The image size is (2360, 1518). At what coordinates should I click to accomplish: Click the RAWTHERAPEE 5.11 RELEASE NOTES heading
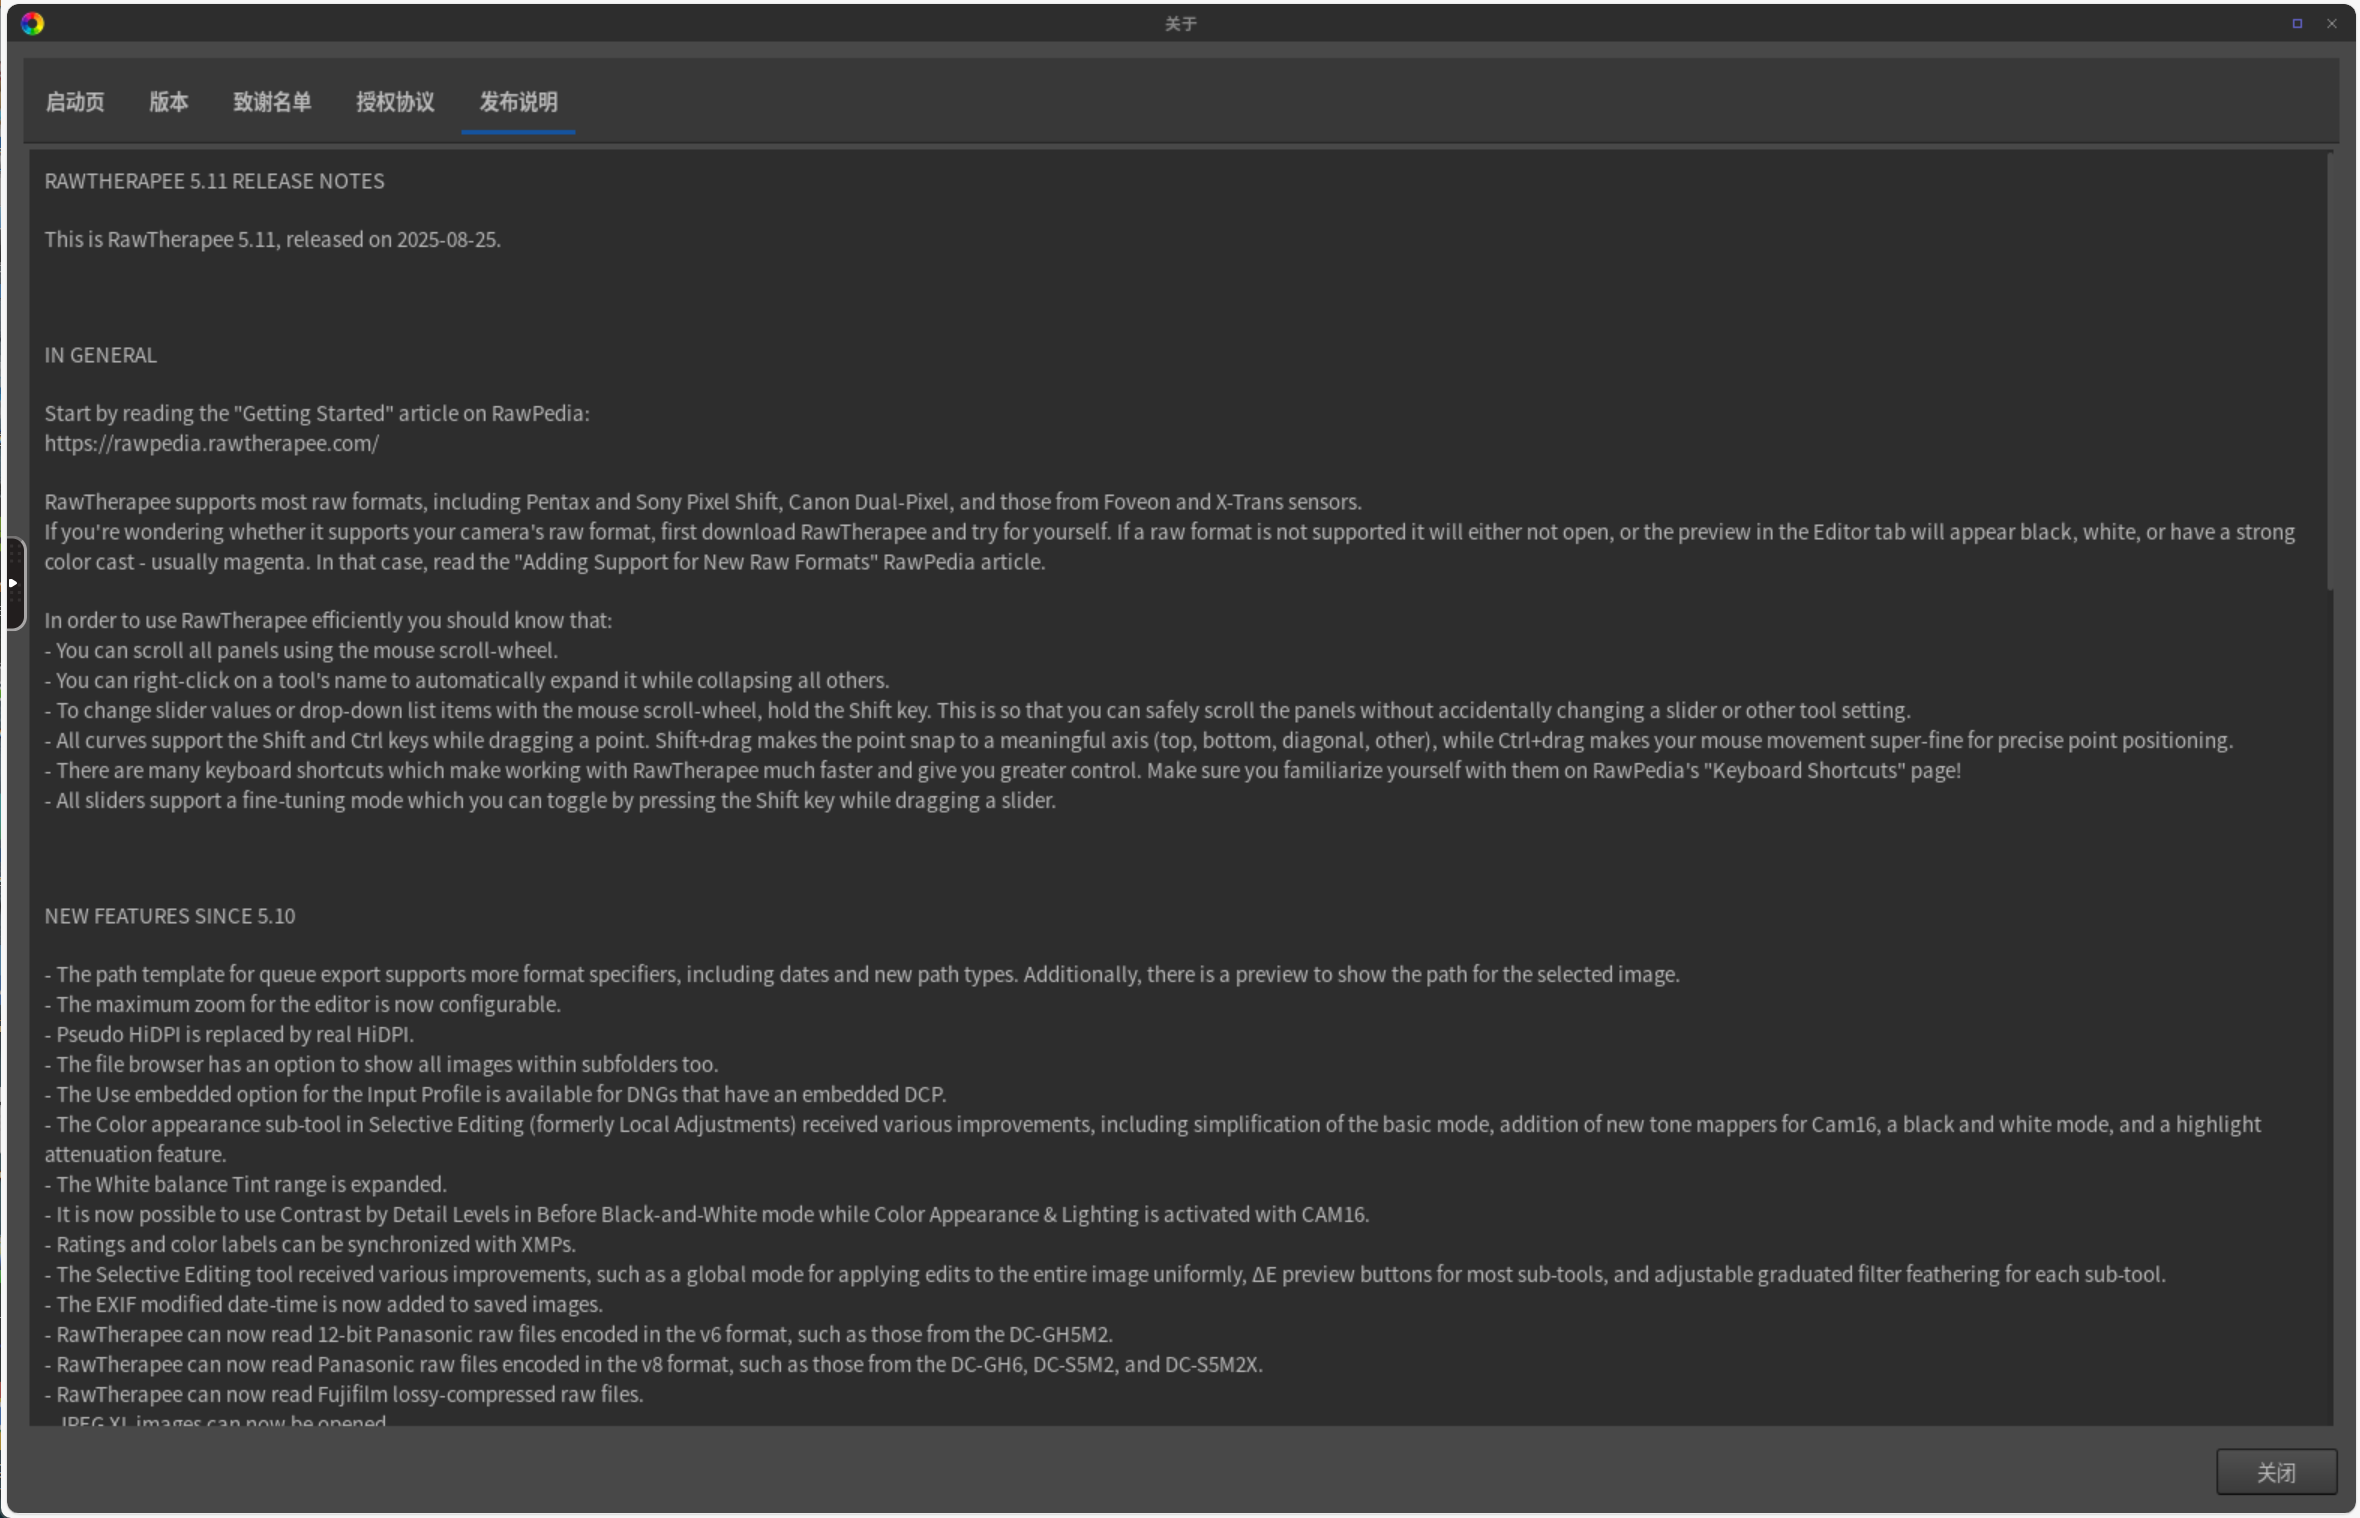214,181
